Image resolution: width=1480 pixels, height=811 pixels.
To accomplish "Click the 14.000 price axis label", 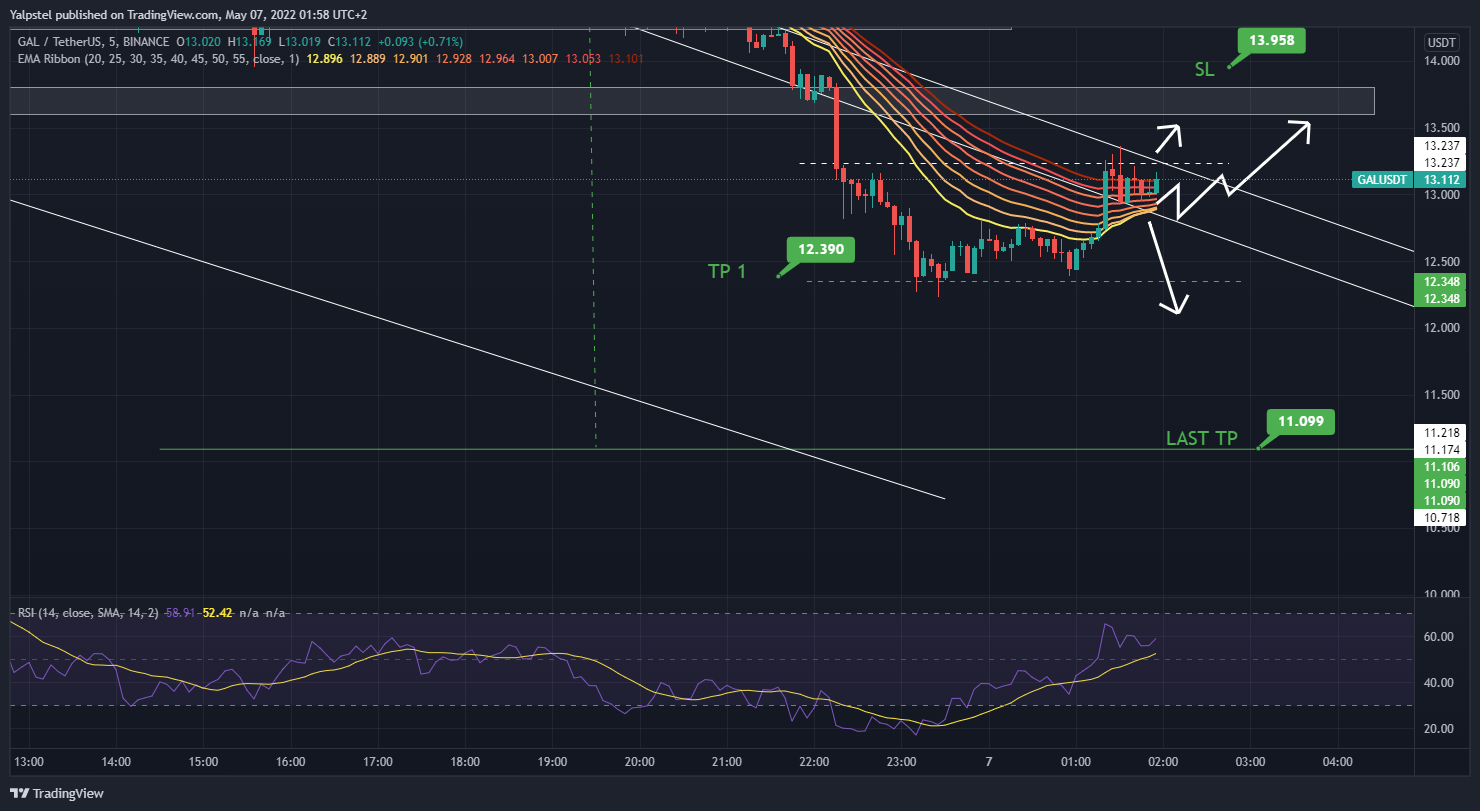I will click(1441, 61).
